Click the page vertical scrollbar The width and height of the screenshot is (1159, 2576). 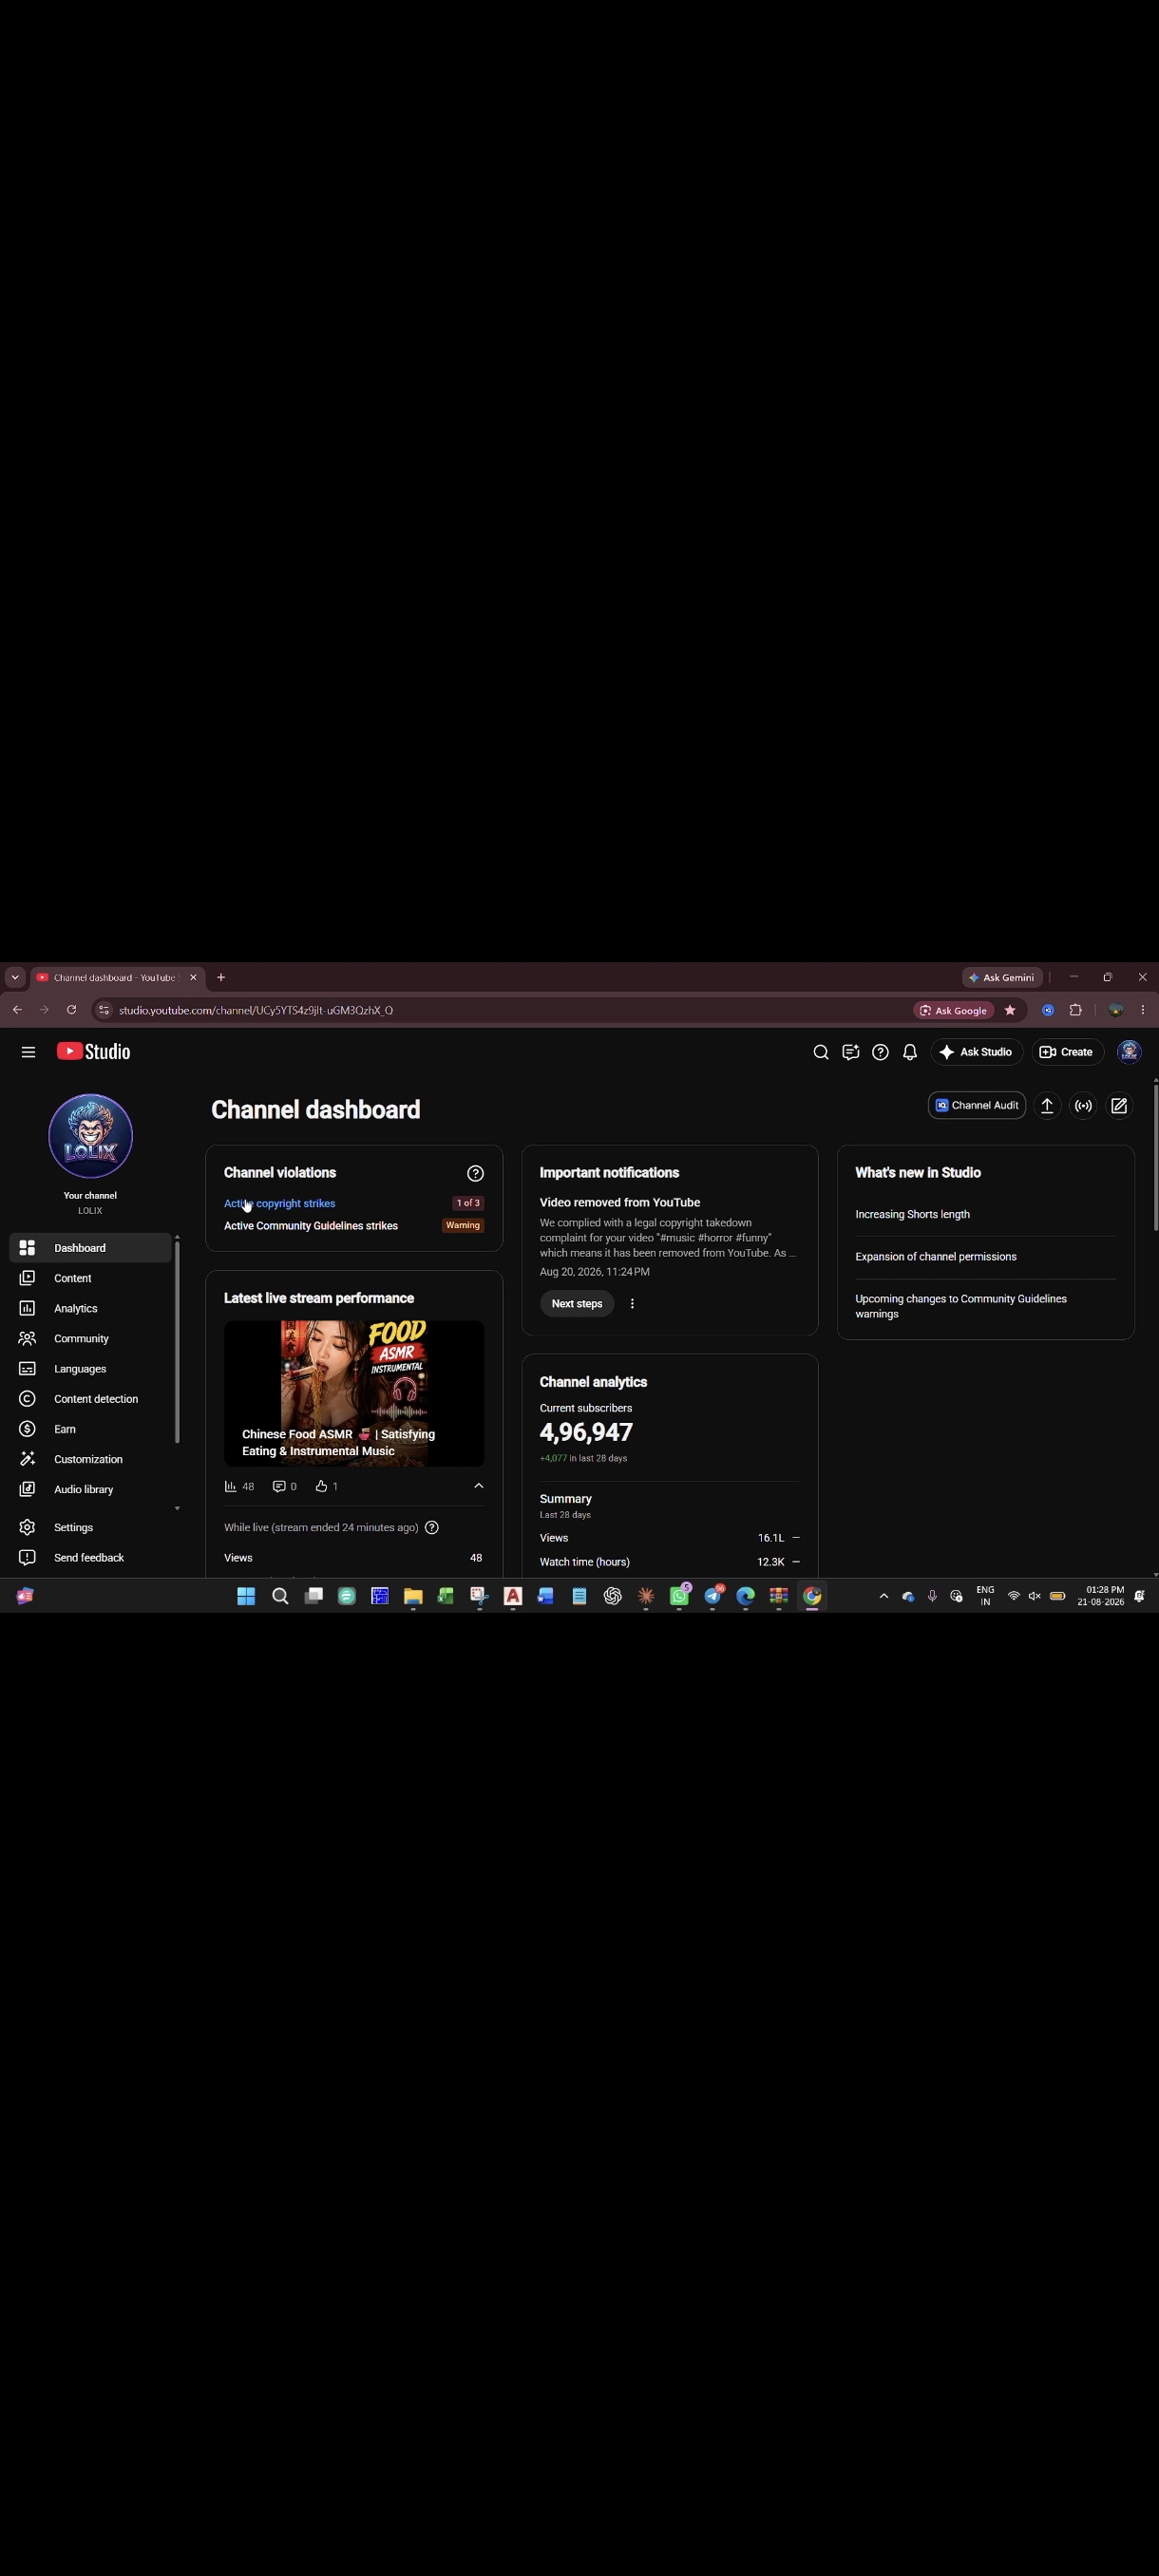[1155, 1160]
